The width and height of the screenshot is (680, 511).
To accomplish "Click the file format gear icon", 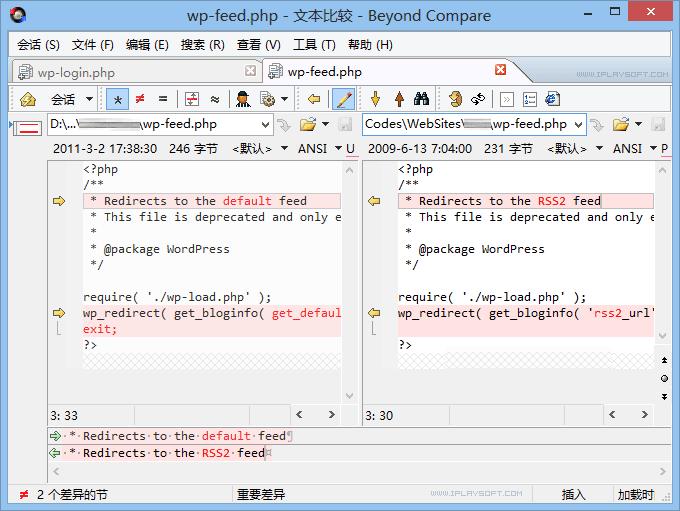I will (268, 99).
